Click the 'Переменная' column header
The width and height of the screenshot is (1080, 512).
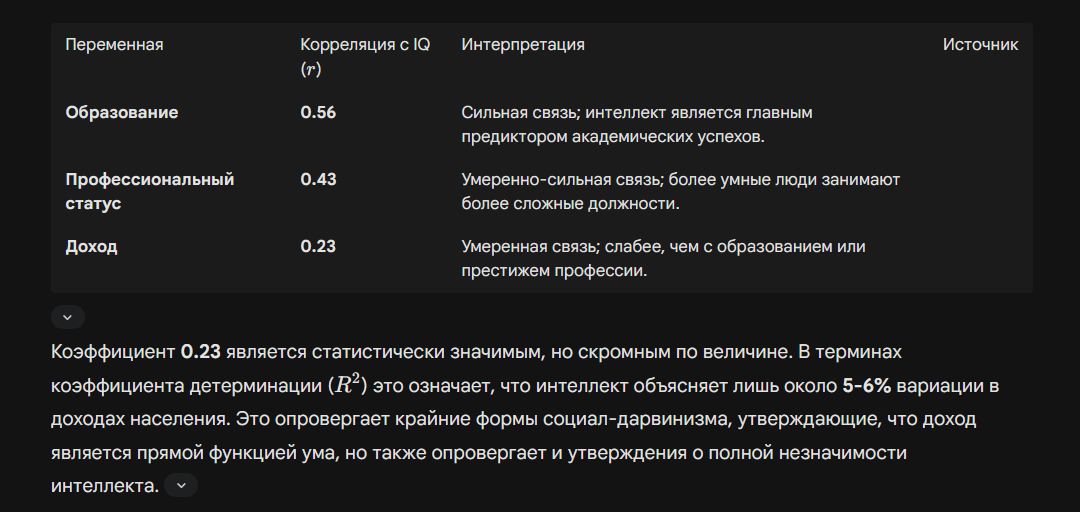[114, 45]
